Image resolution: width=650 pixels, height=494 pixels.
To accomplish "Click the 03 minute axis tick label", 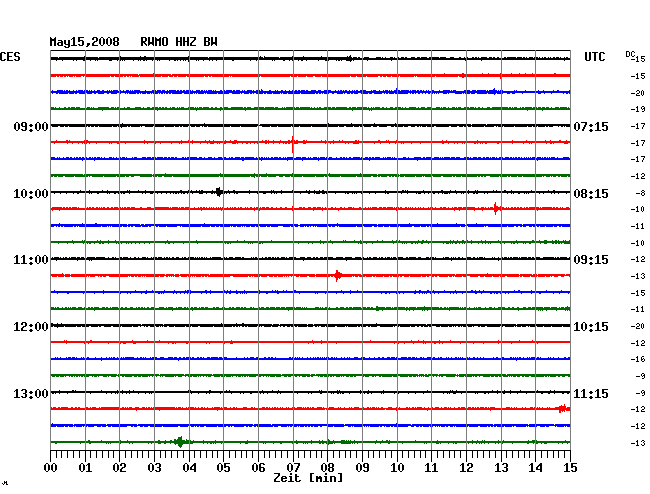I will tap(154, 467).
